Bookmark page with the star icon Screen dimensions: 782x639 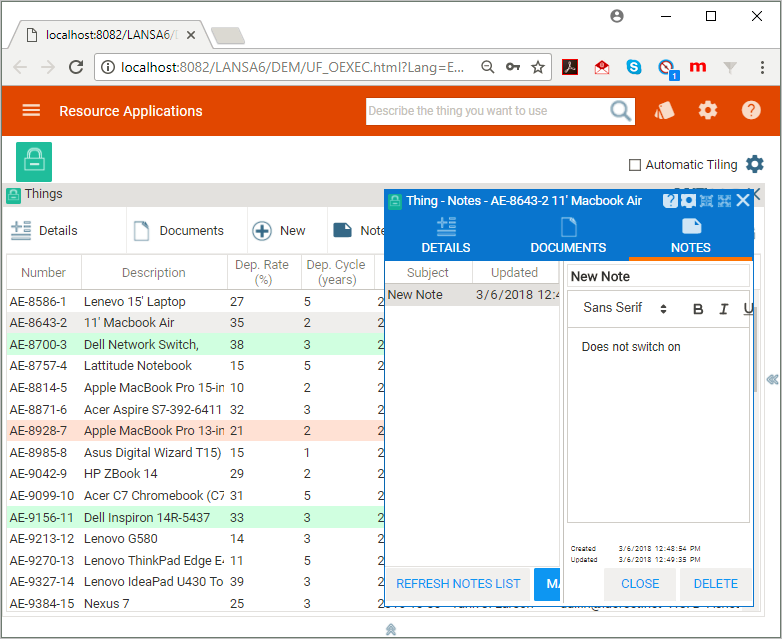(x=538, y=67)
